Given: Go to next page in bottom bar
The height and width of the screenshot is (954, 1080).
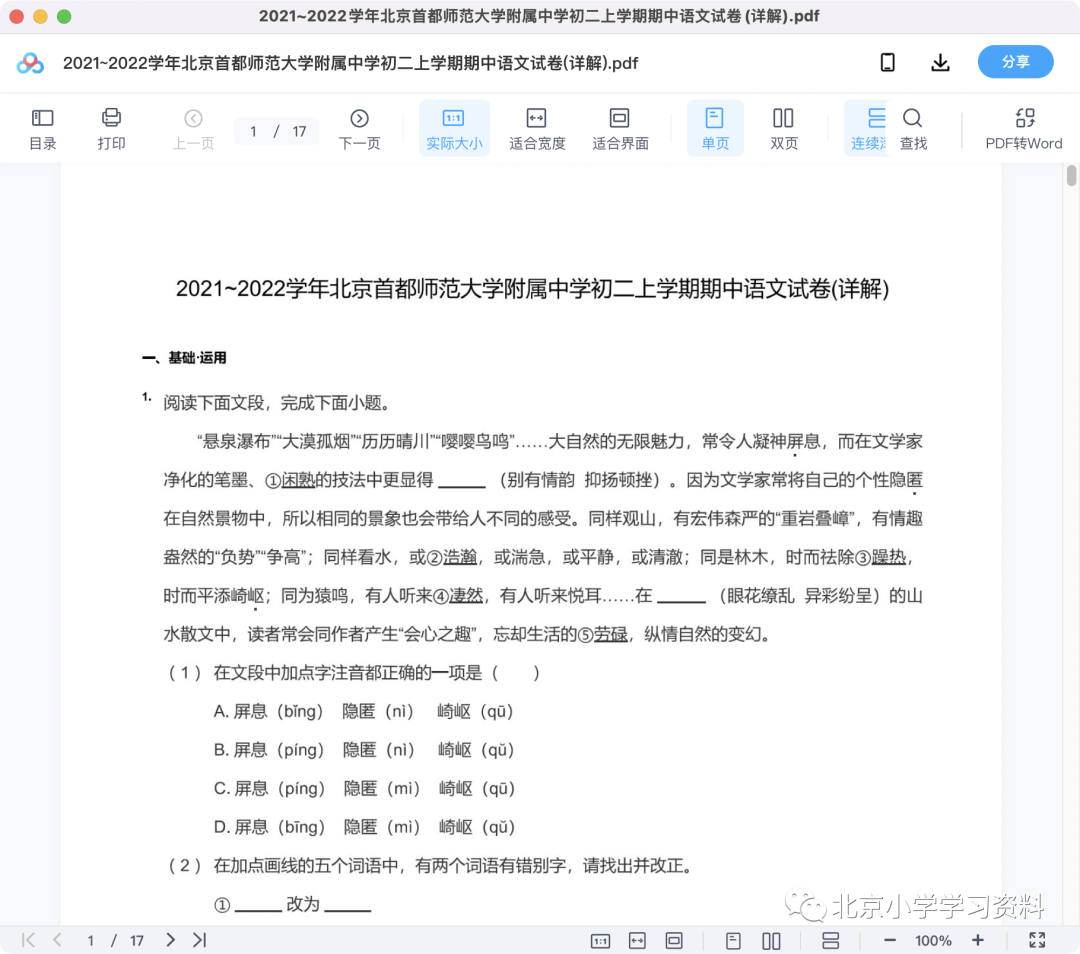Looking at the screenshot, I should point(170,940).
